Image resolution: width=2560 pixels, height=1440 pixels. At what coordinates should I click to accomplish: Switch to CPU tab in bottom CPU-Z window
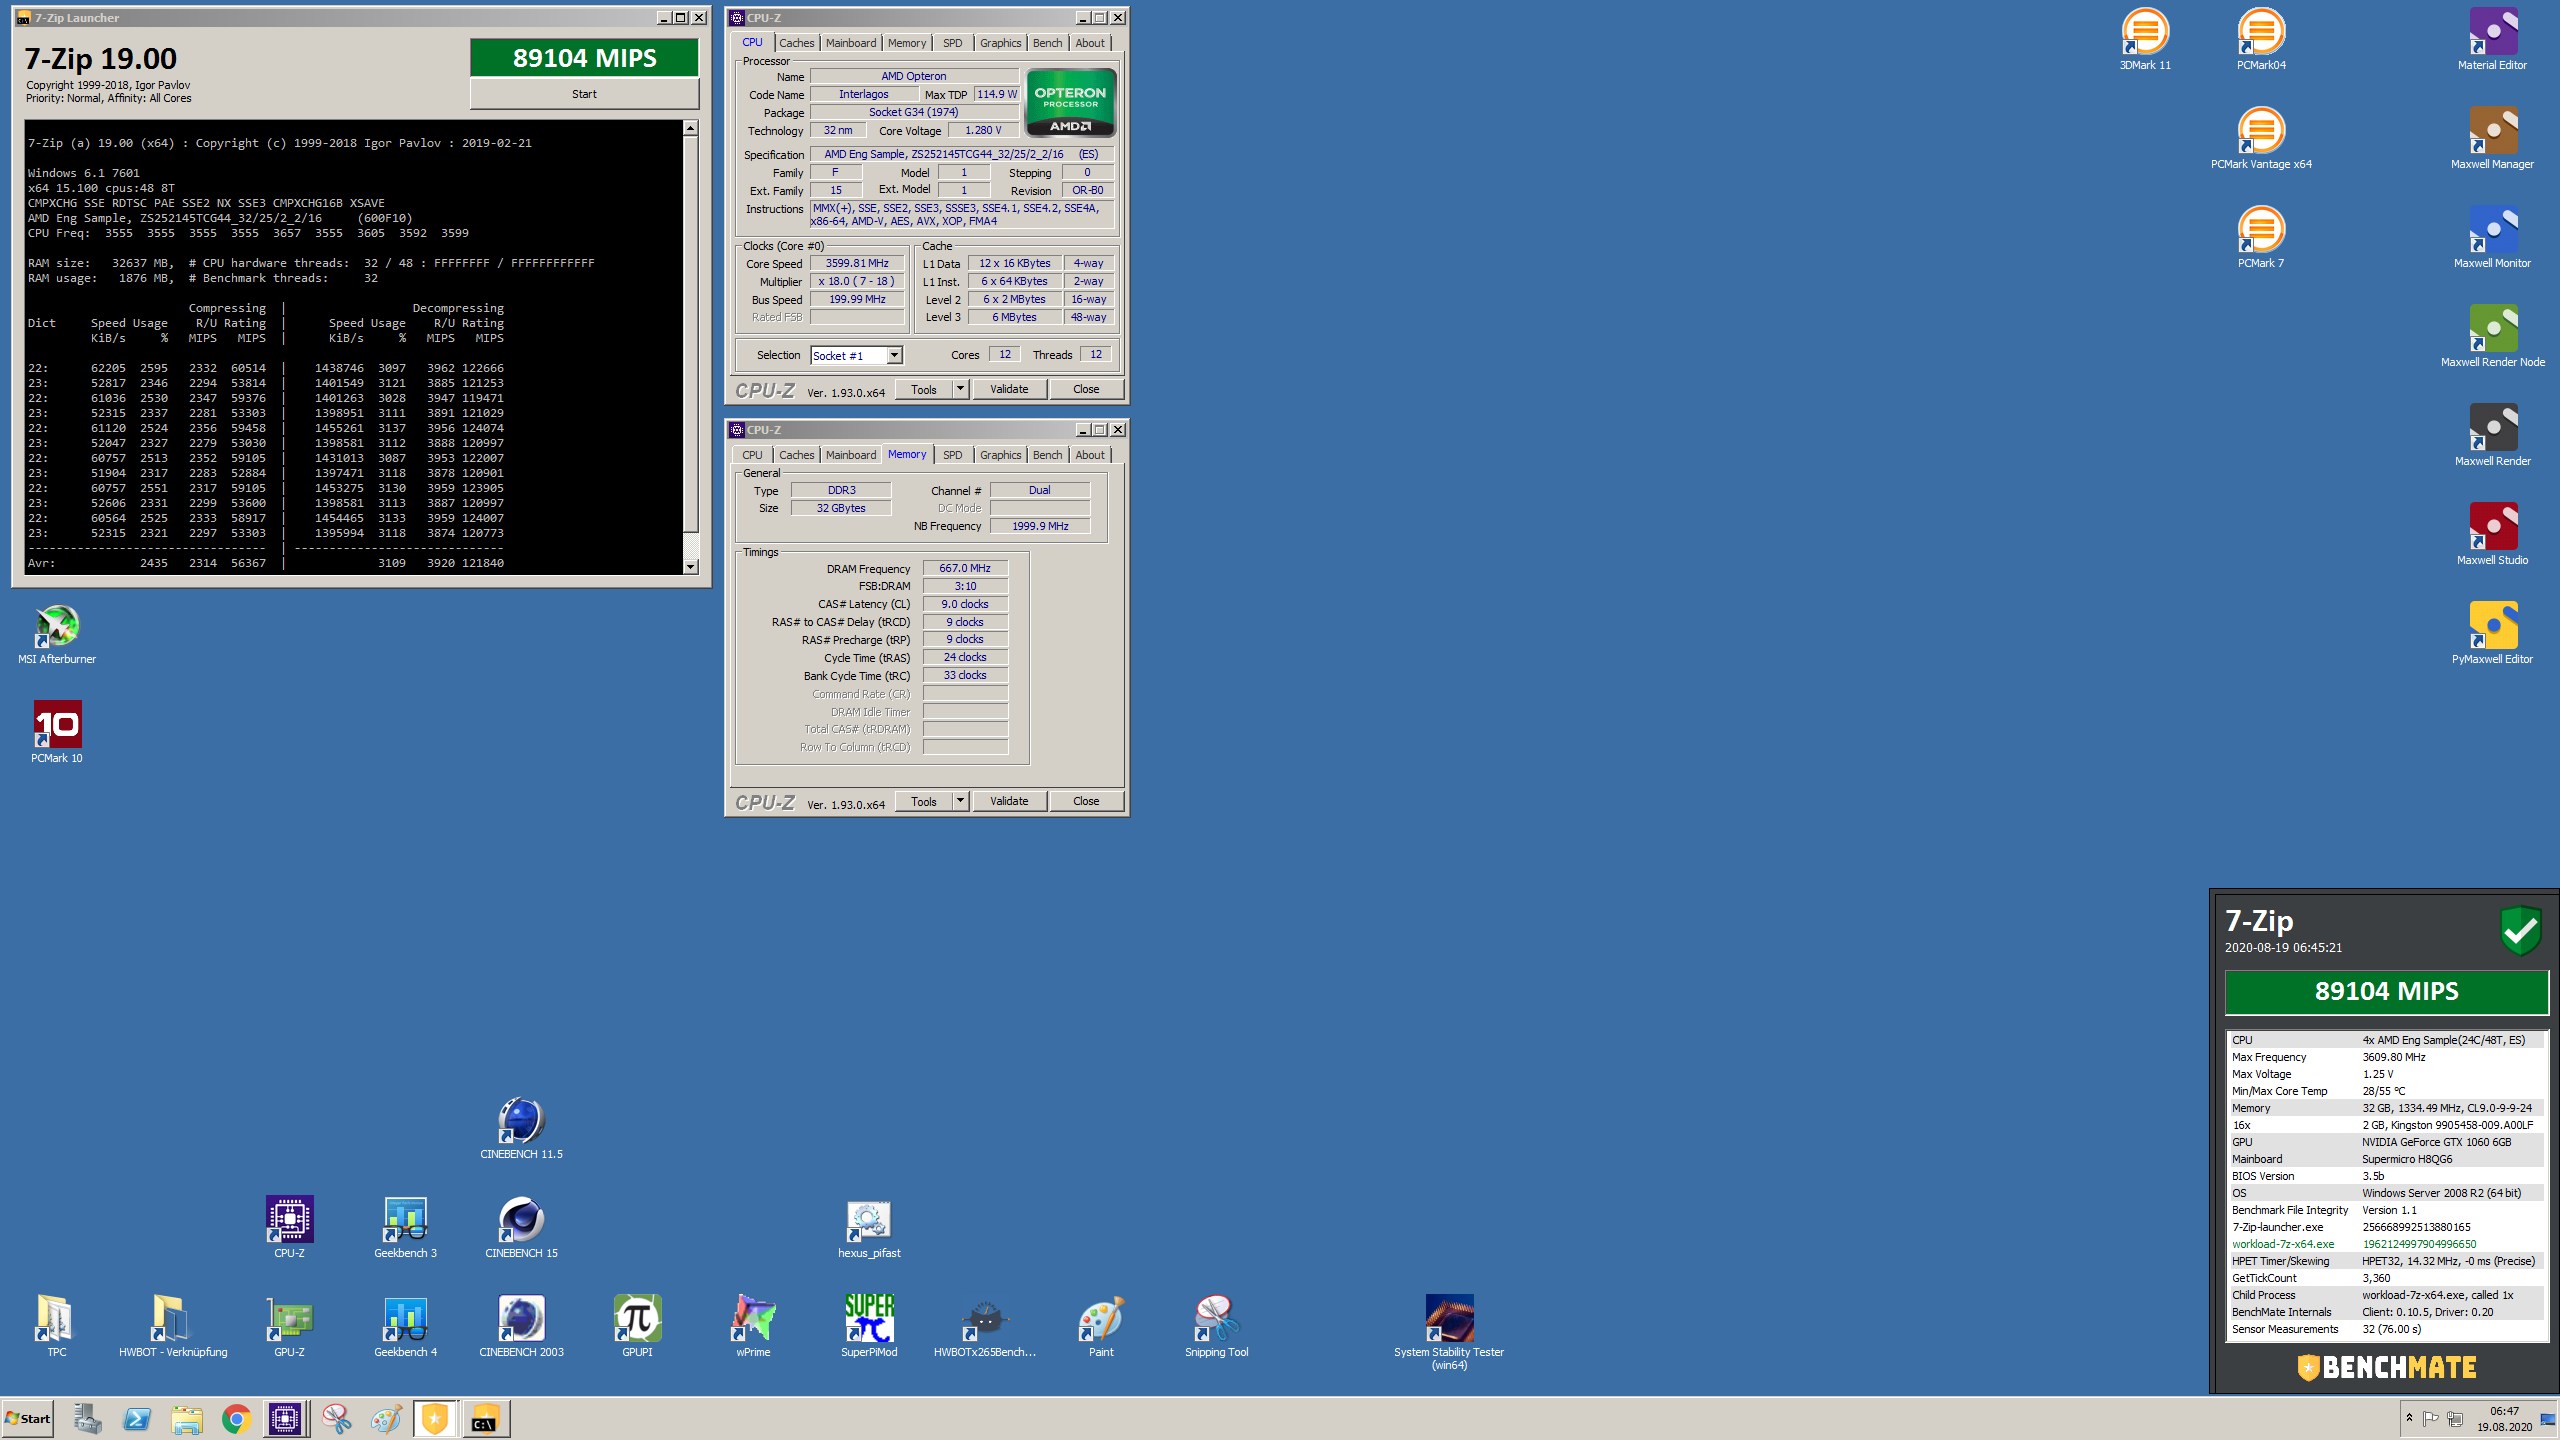tap(752, 455)
